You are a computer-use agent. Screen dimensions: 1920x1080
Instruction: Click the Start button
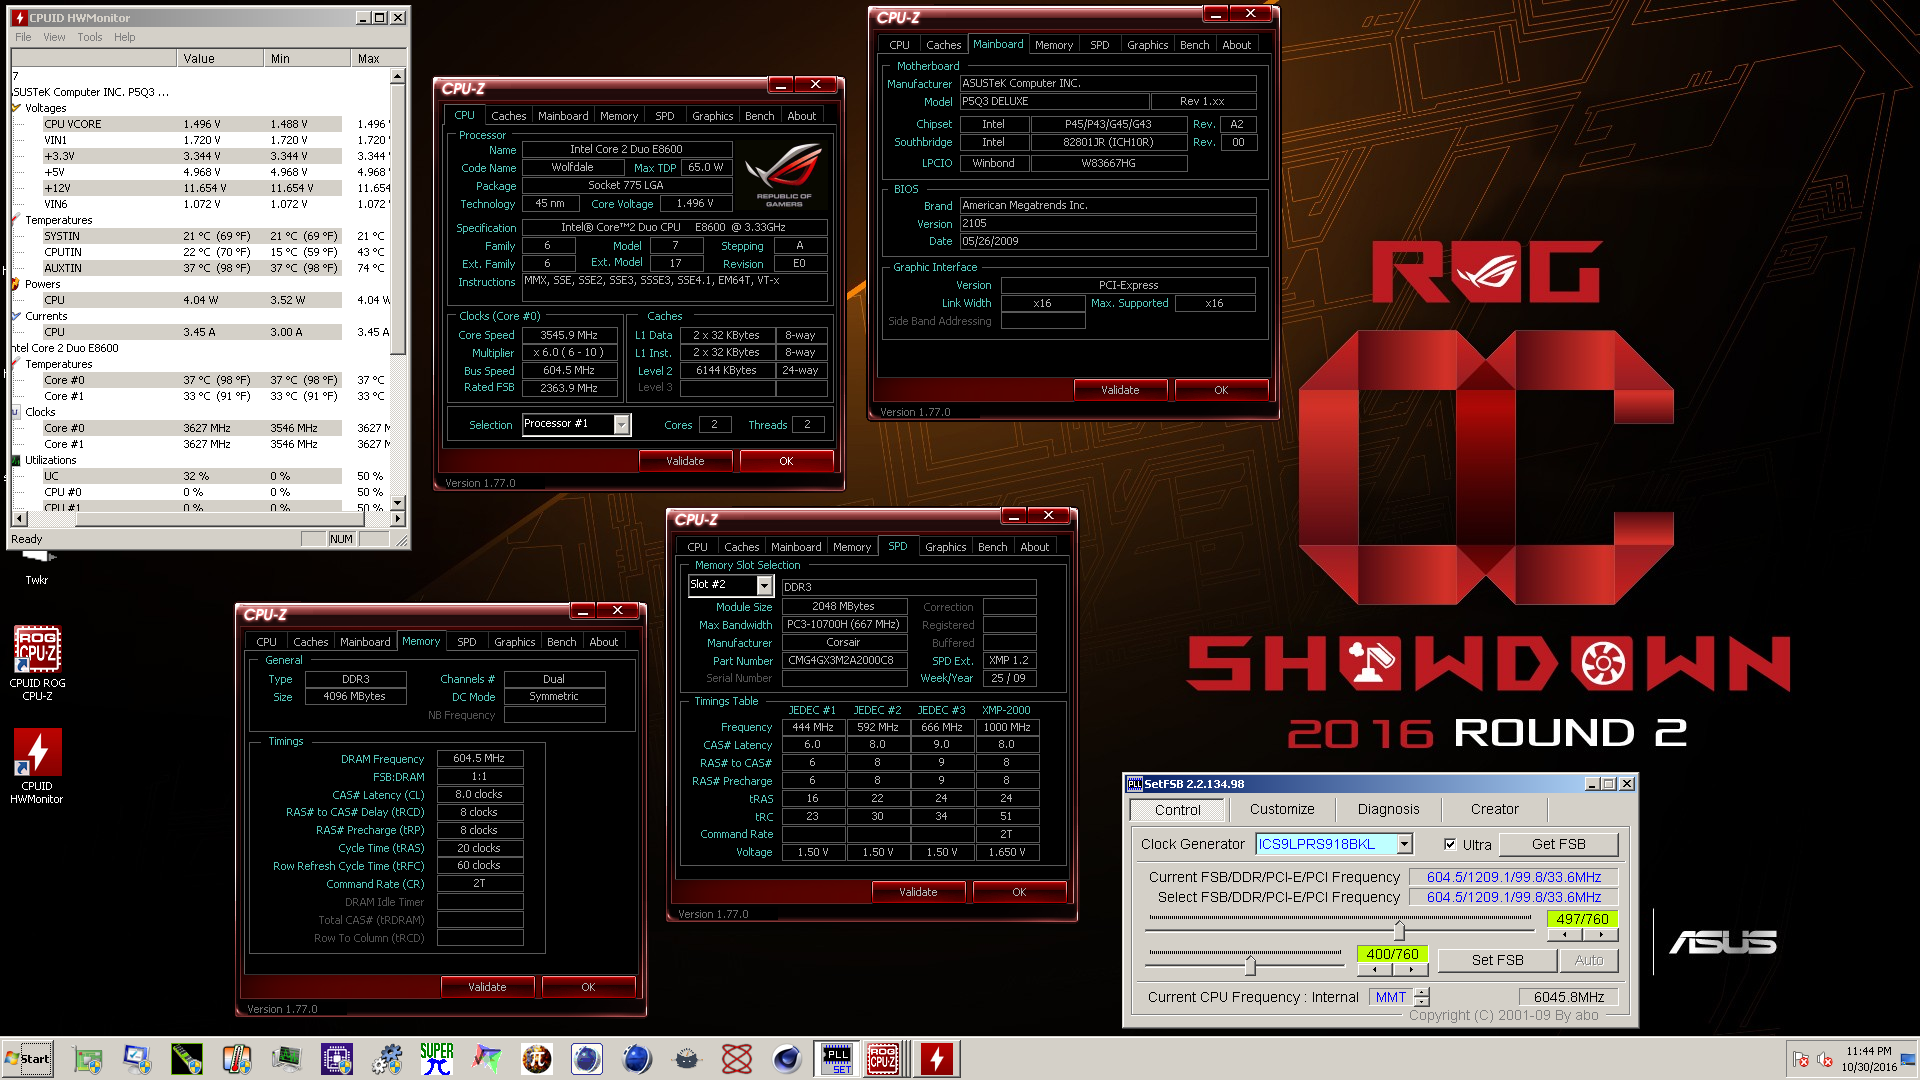point(28,1059)
